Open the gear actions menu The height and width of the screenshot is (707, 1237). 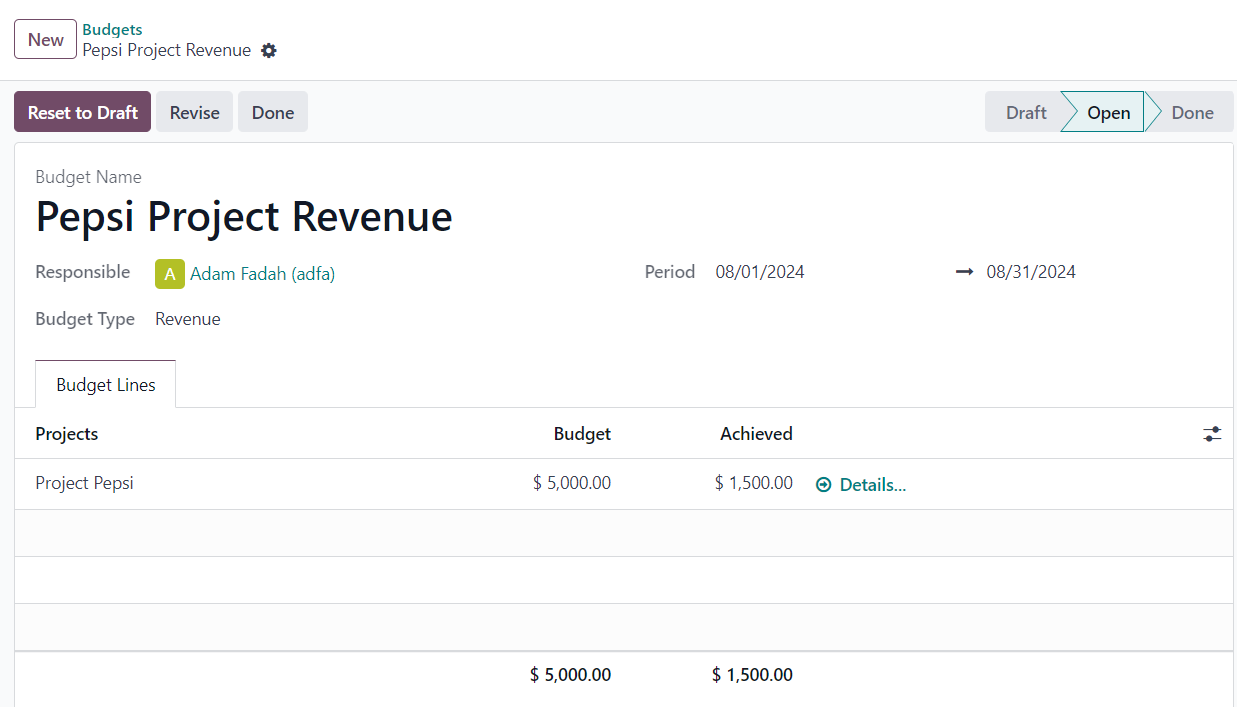[268, 50]
